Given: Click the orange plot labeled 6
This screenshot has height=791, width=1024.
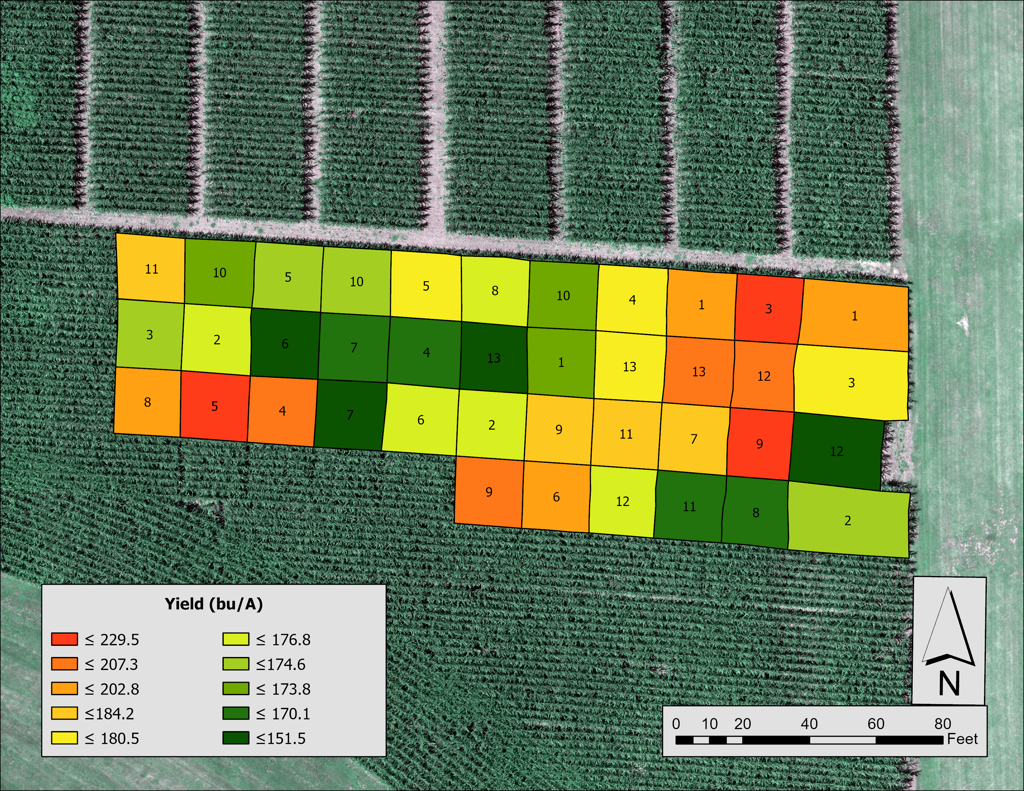Looking at the screenshot, I should pyautogui.click(x=556, y=496).
